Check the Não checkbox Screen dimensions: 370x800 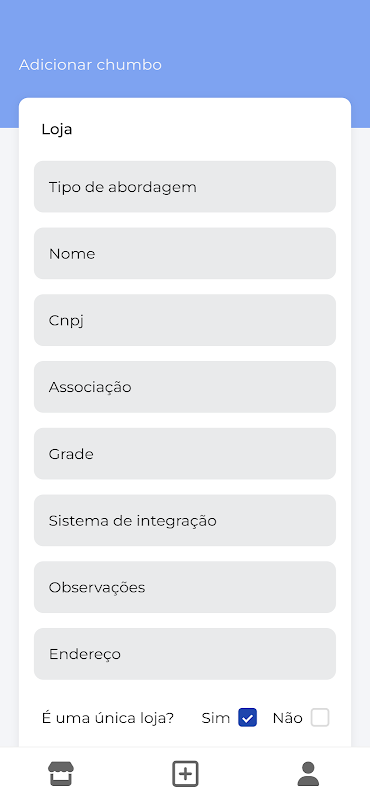coord(320,718)
